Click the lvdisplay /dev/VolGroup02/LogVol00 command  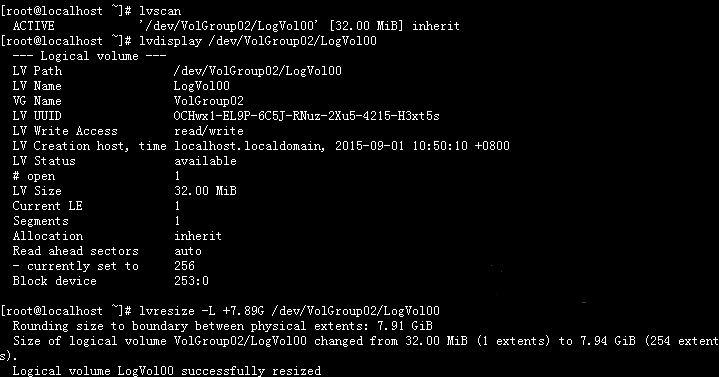pyautogui.click(x=258, y=41)
